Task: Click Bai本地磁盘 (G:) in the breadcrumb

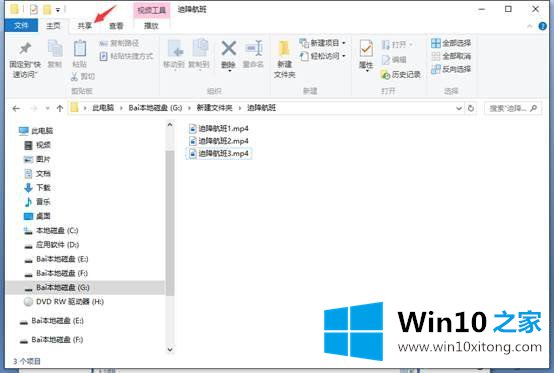Action: click(x=155, y=108)
